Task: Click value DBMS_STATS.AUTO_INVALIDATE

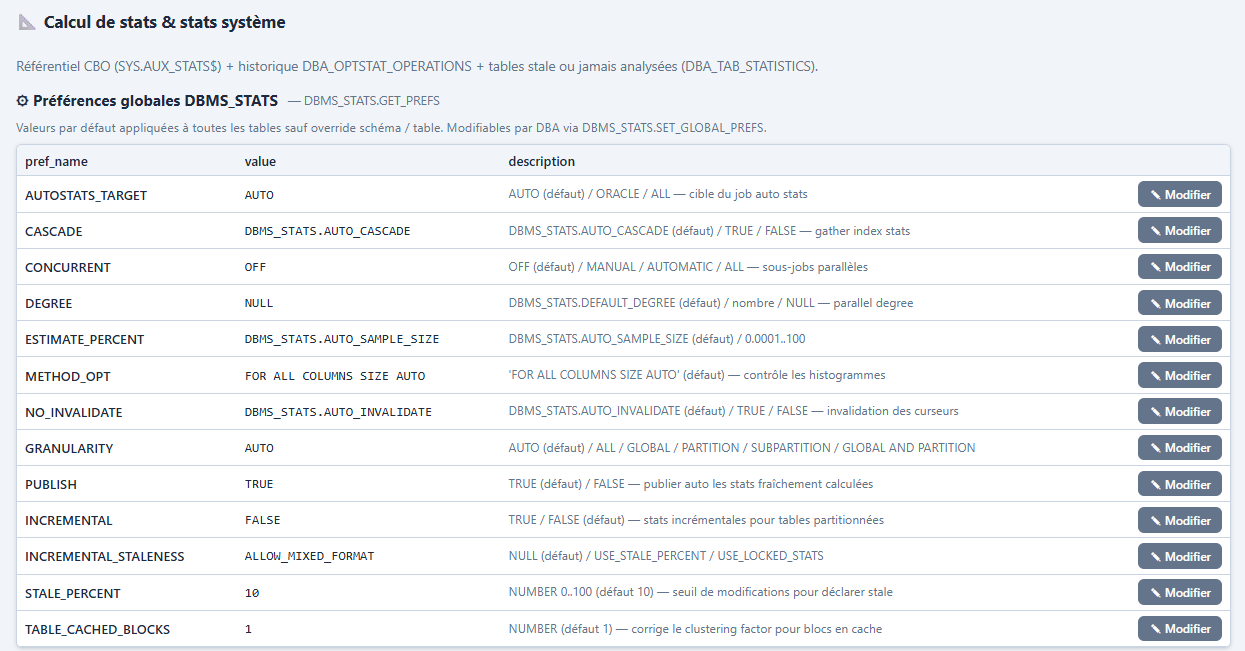Action: coord(338,412)
